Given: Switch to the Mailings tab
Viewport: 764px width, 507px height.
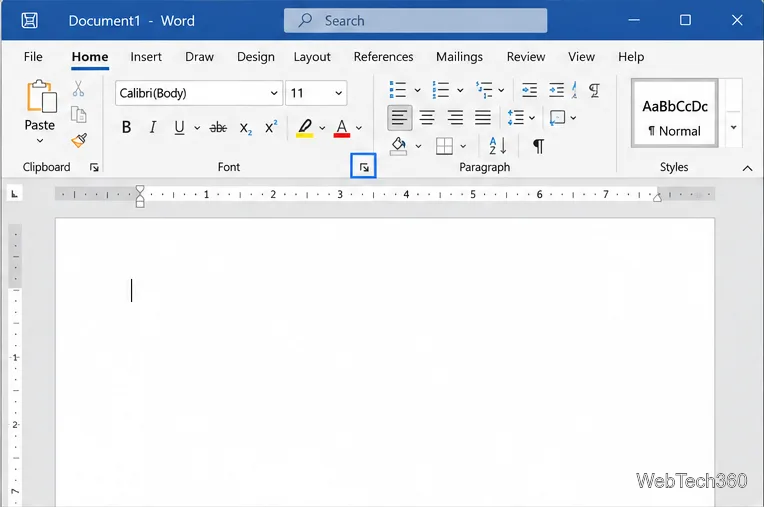Looking at the screenshot, I should [459, 57].
